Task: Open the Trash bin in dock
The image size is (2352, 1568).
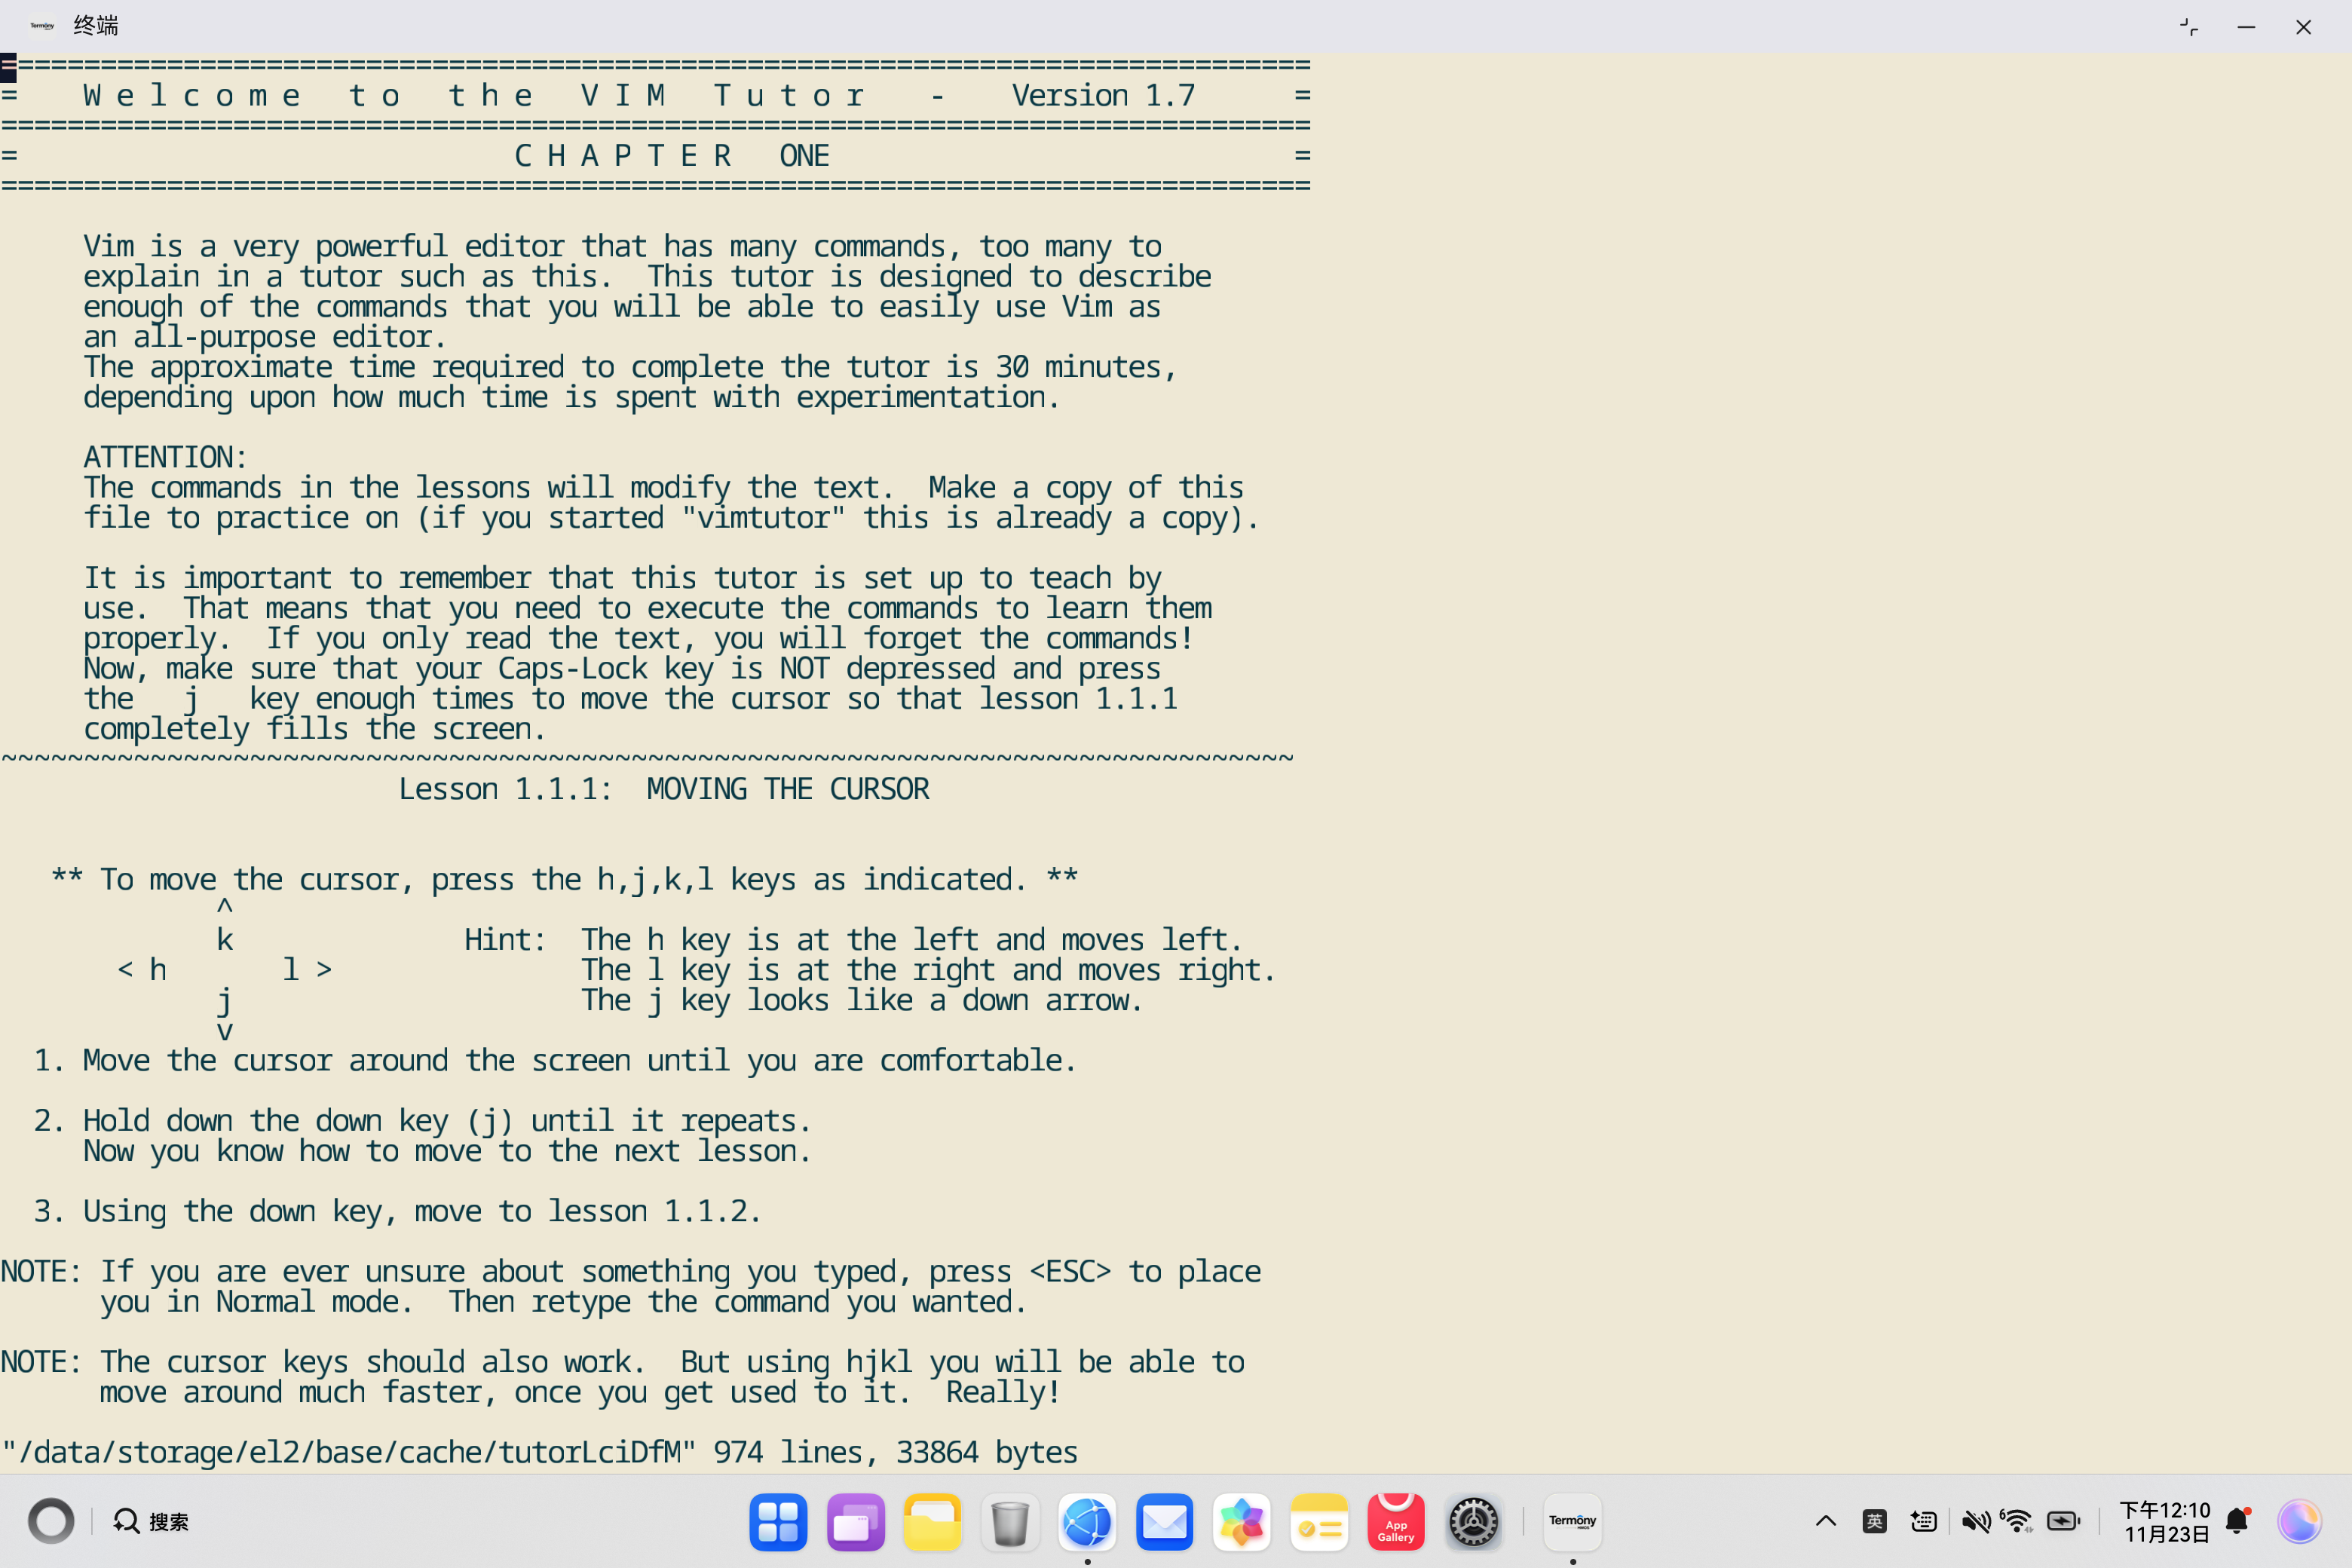Action: pyautogui.click(x=1010, y=1522)
